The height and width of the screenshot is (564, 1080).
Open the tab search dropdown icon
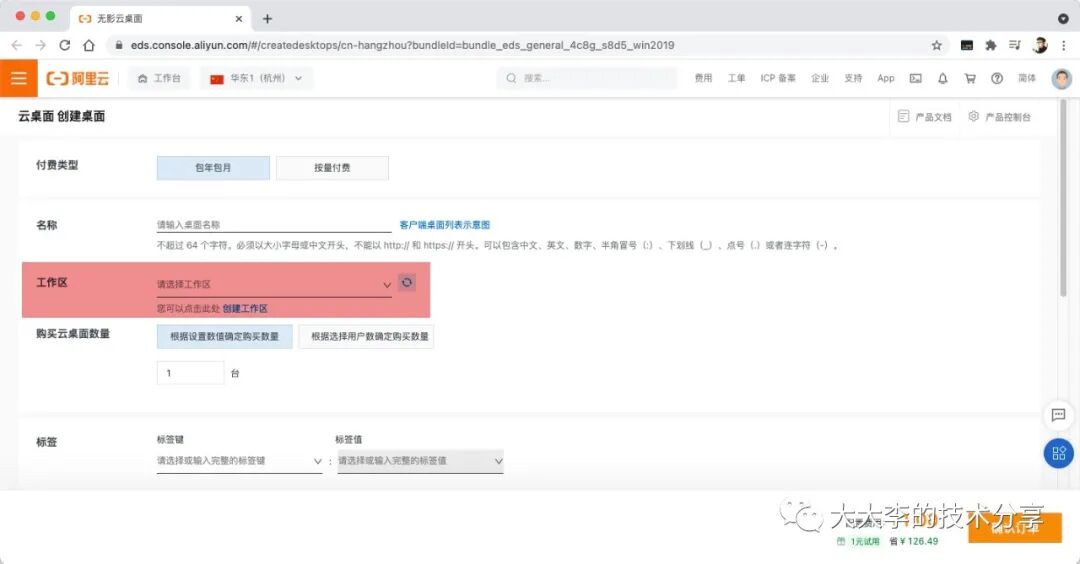click(x=1063, y=19)
